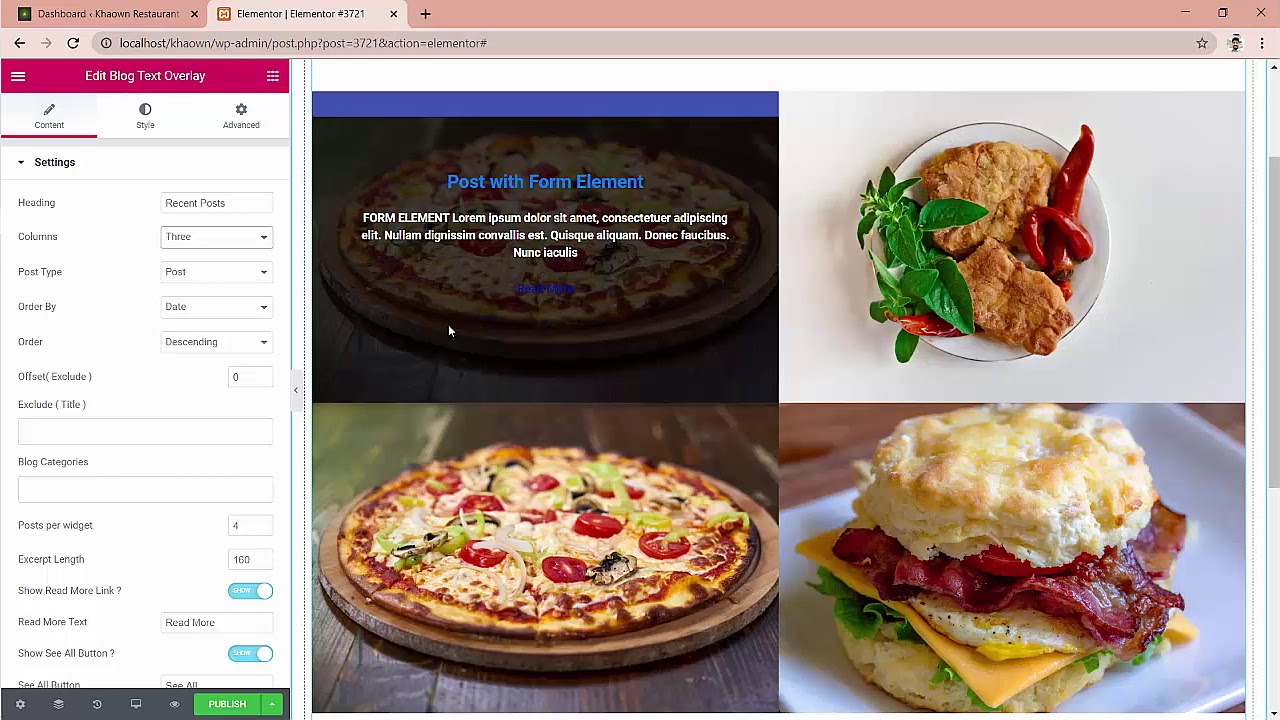The width and height of the screenshot is (1280, 720).
Task: Open a new browser tab
Action: 425,14
